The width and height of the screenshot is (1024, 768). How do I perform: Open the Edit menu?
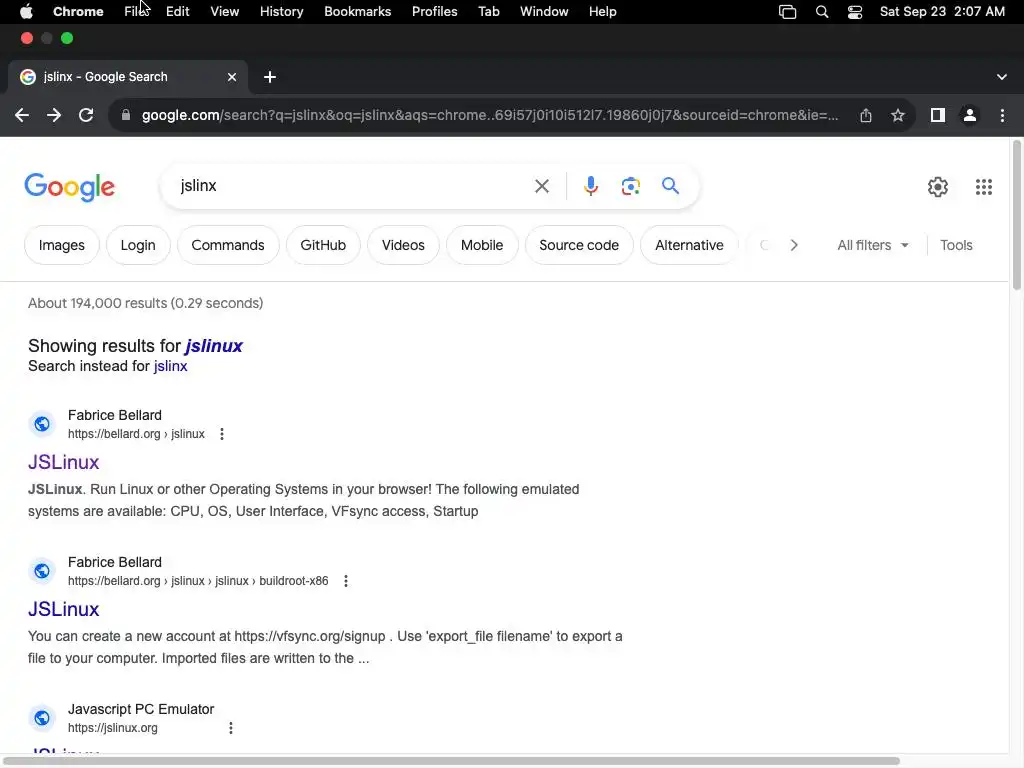178,12
